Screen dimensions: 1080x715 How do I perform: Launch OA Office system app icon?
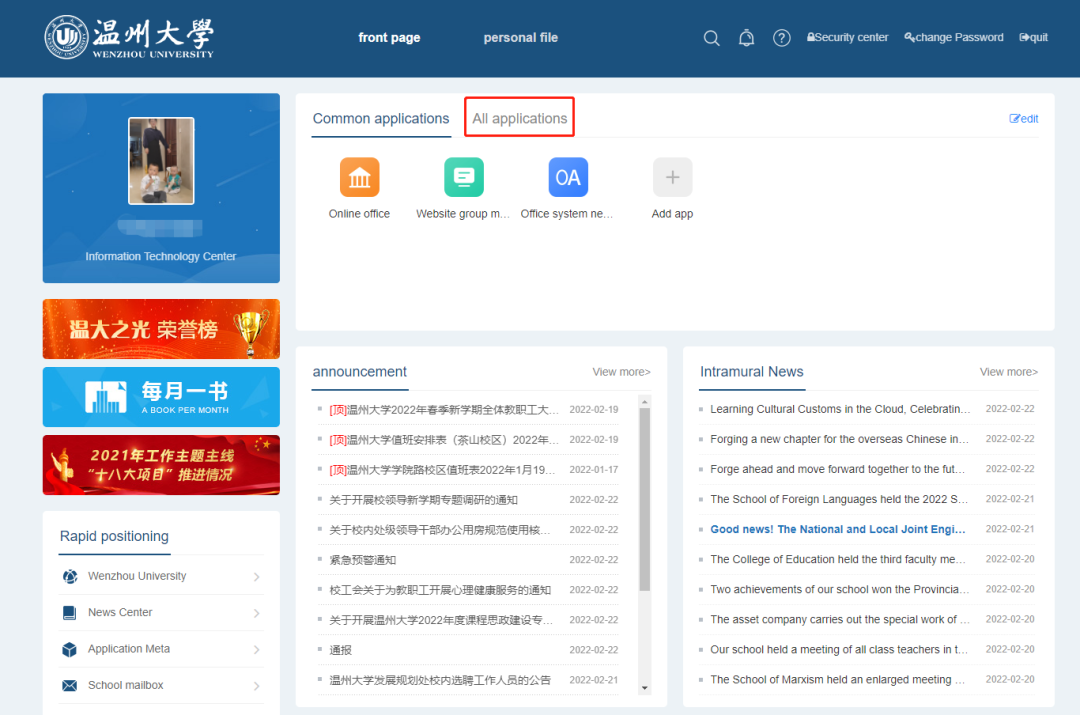pyautogui.click(x=568, y=177)
